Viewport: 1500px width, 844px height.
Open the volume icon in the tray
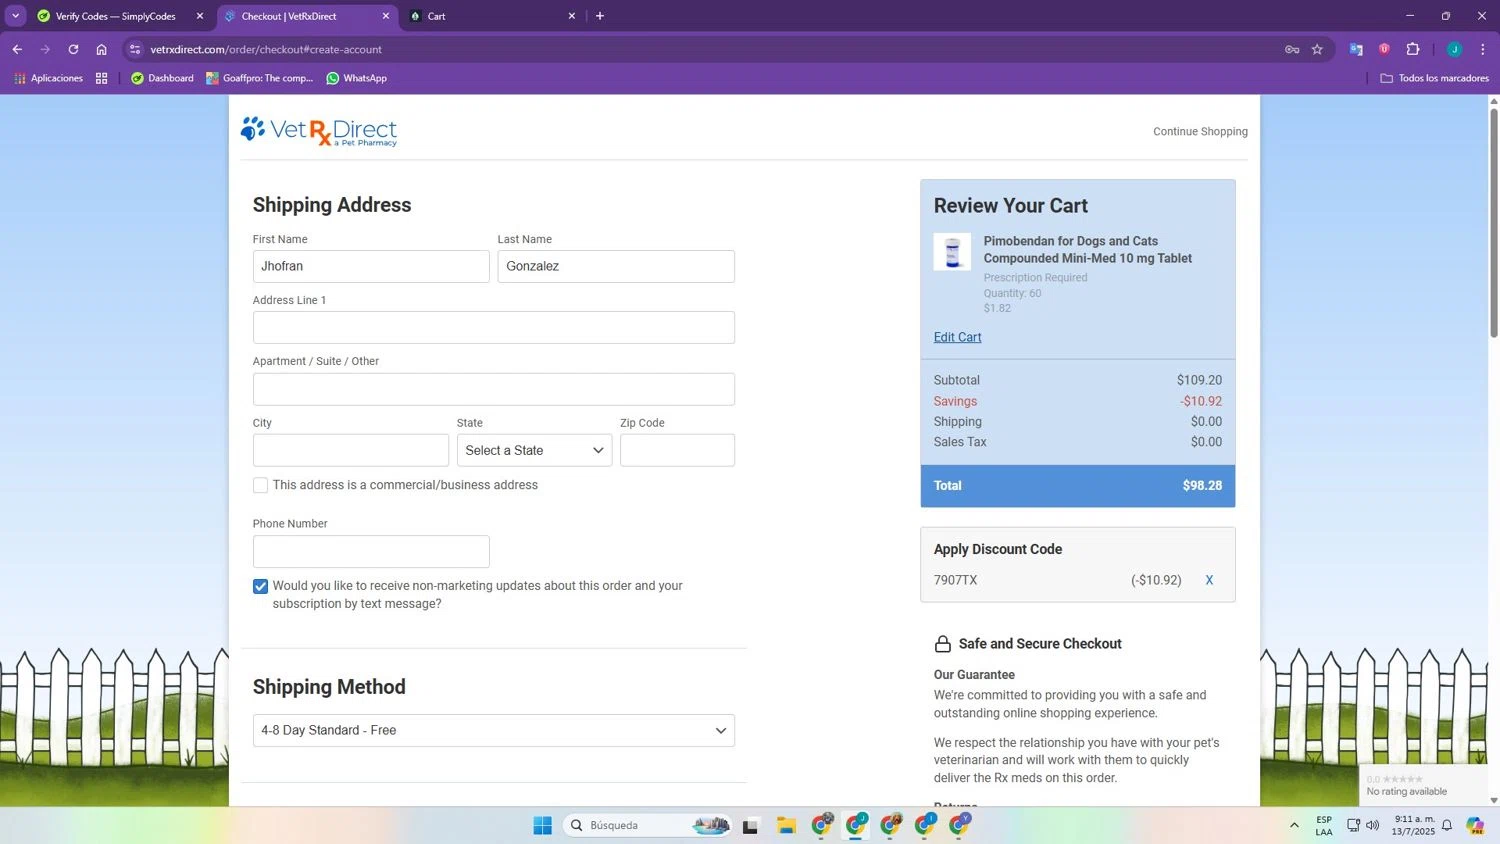(x=1373, y=825)
